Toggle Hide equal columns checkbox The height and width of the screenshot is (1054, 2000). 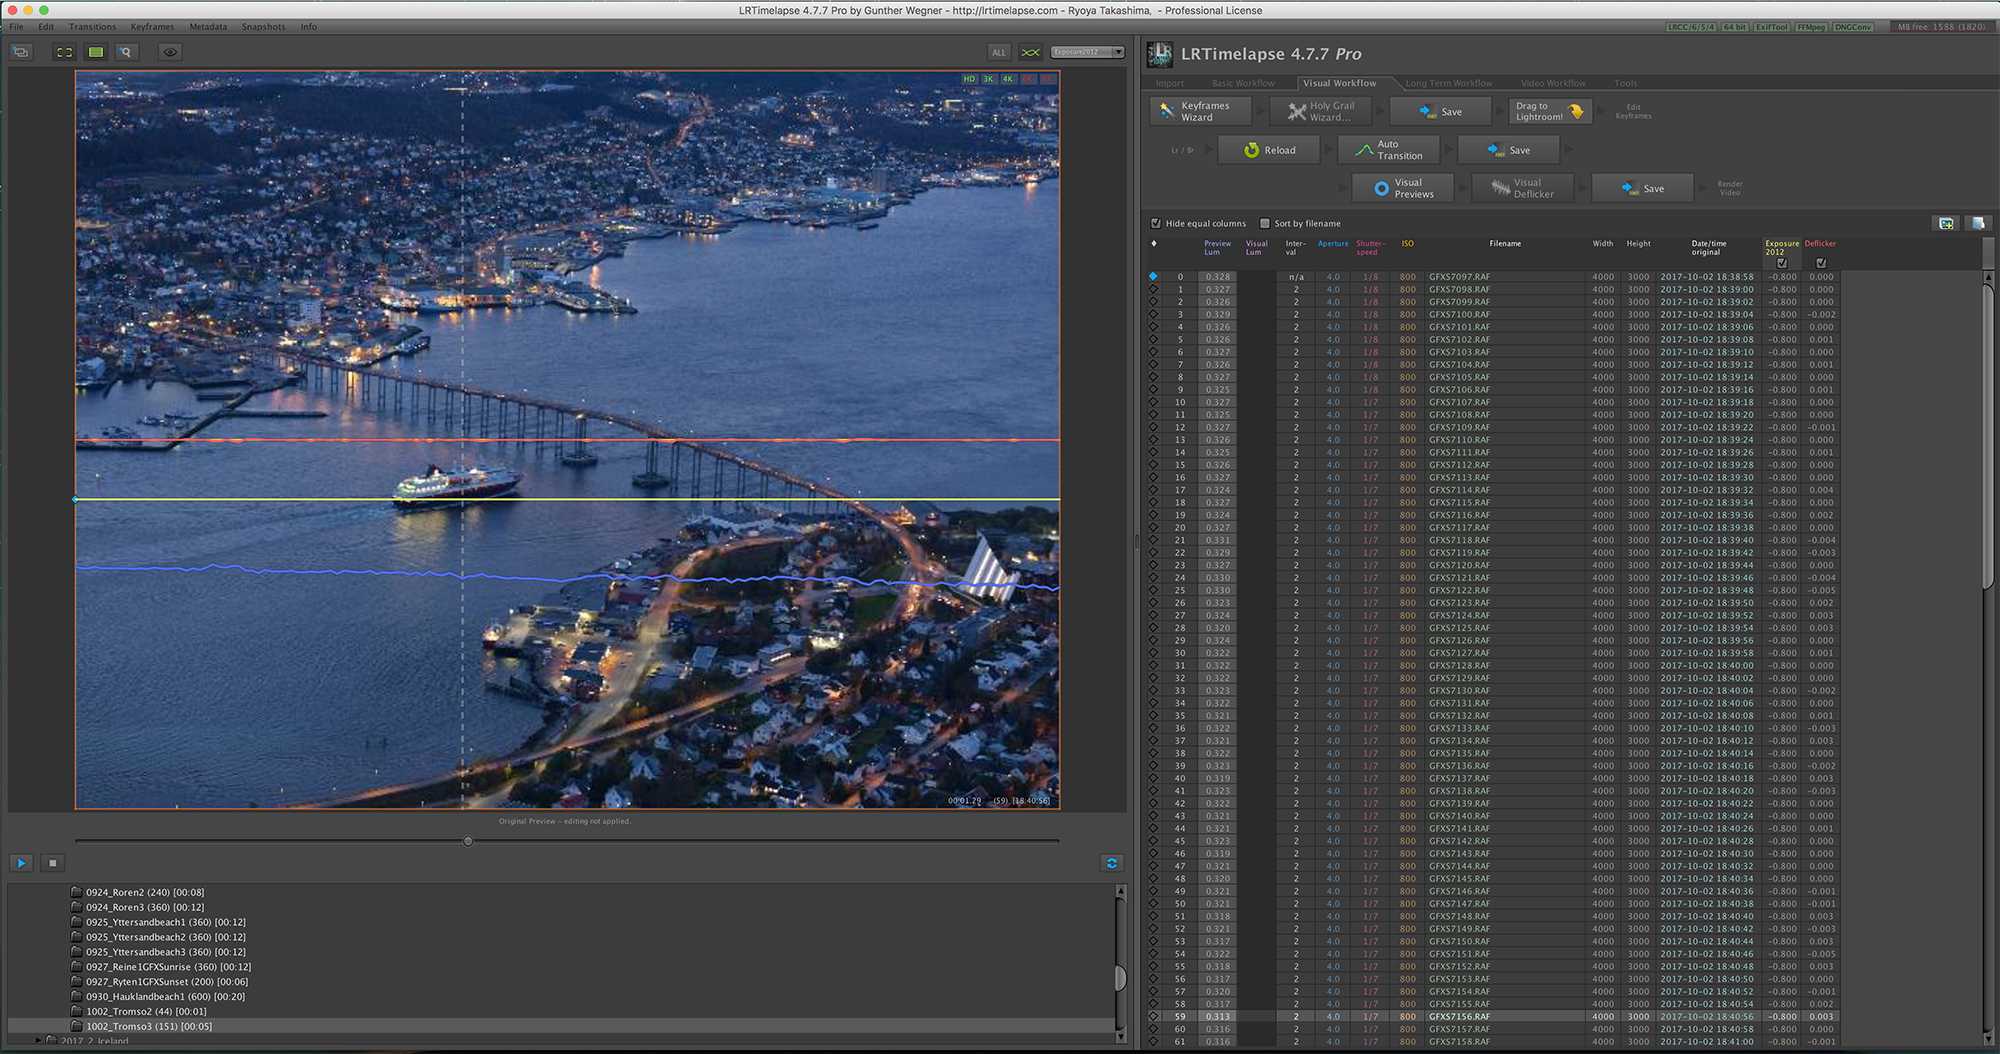point(1156,223)
